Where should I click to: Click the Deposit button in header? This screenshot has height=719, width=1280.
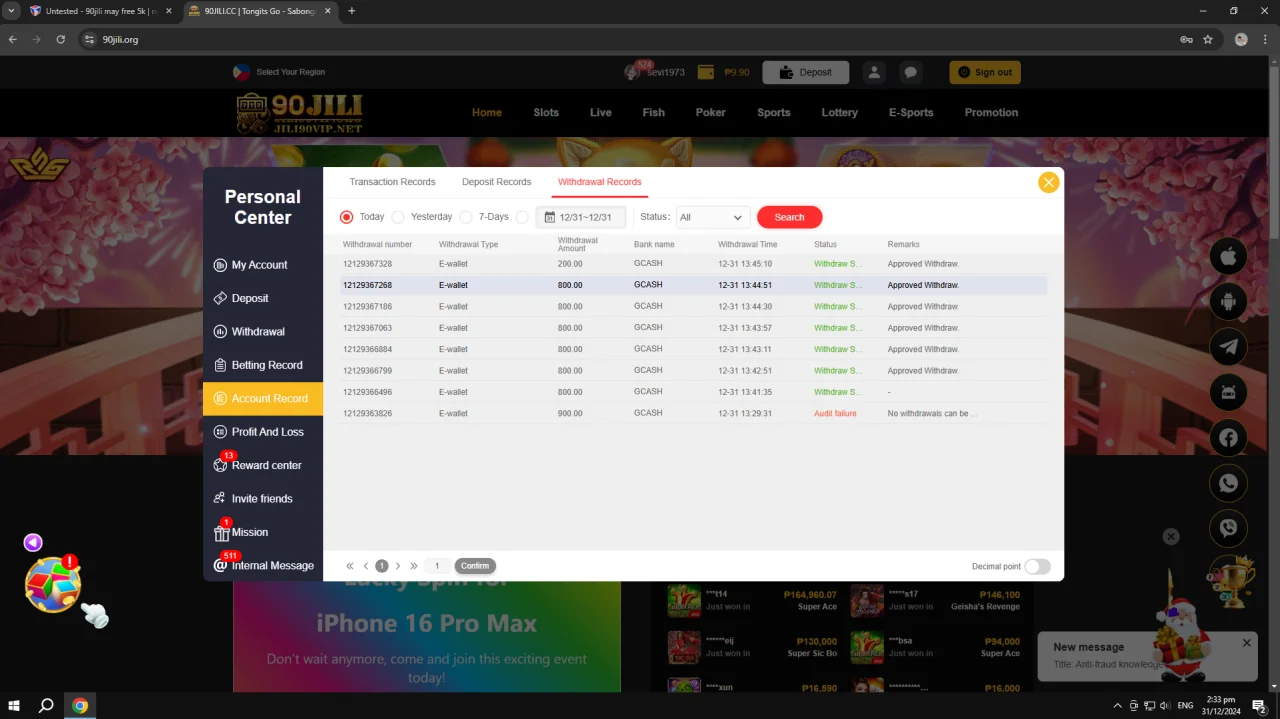point(805,72)
